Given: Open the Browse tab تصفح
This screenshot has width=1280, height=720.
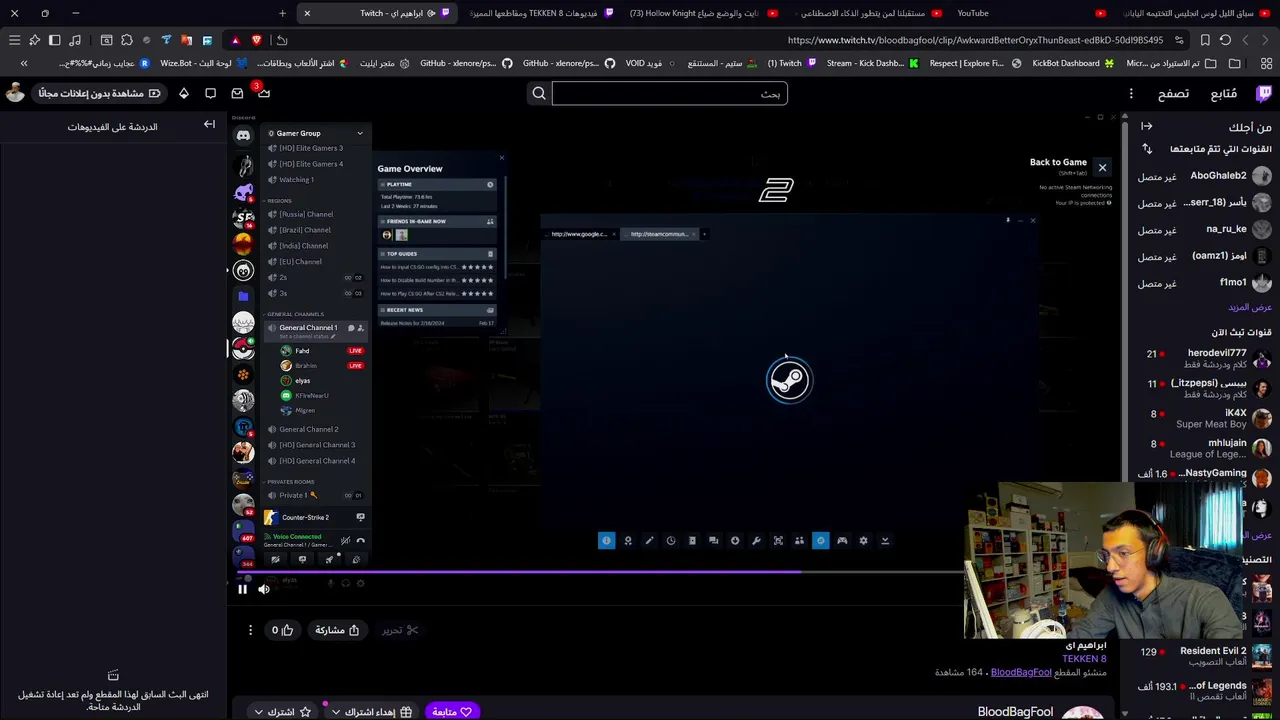Looking at the screenshot, I should (x=1173, y=94).
